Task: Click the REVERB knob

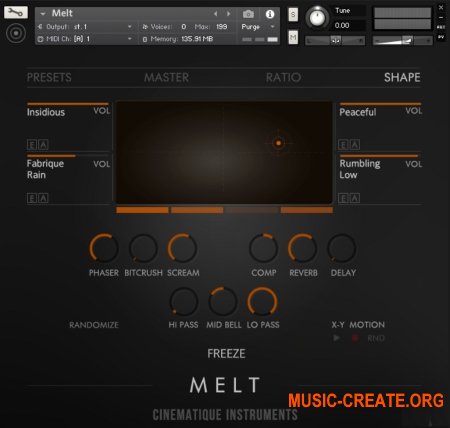Action: [x=303, y=248]
